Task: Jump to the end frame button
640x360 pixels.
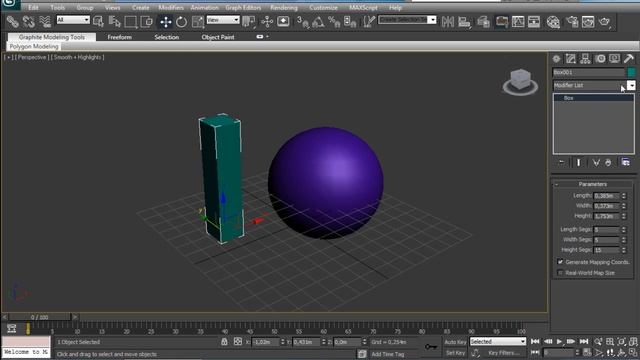Action: click(584, 342)
